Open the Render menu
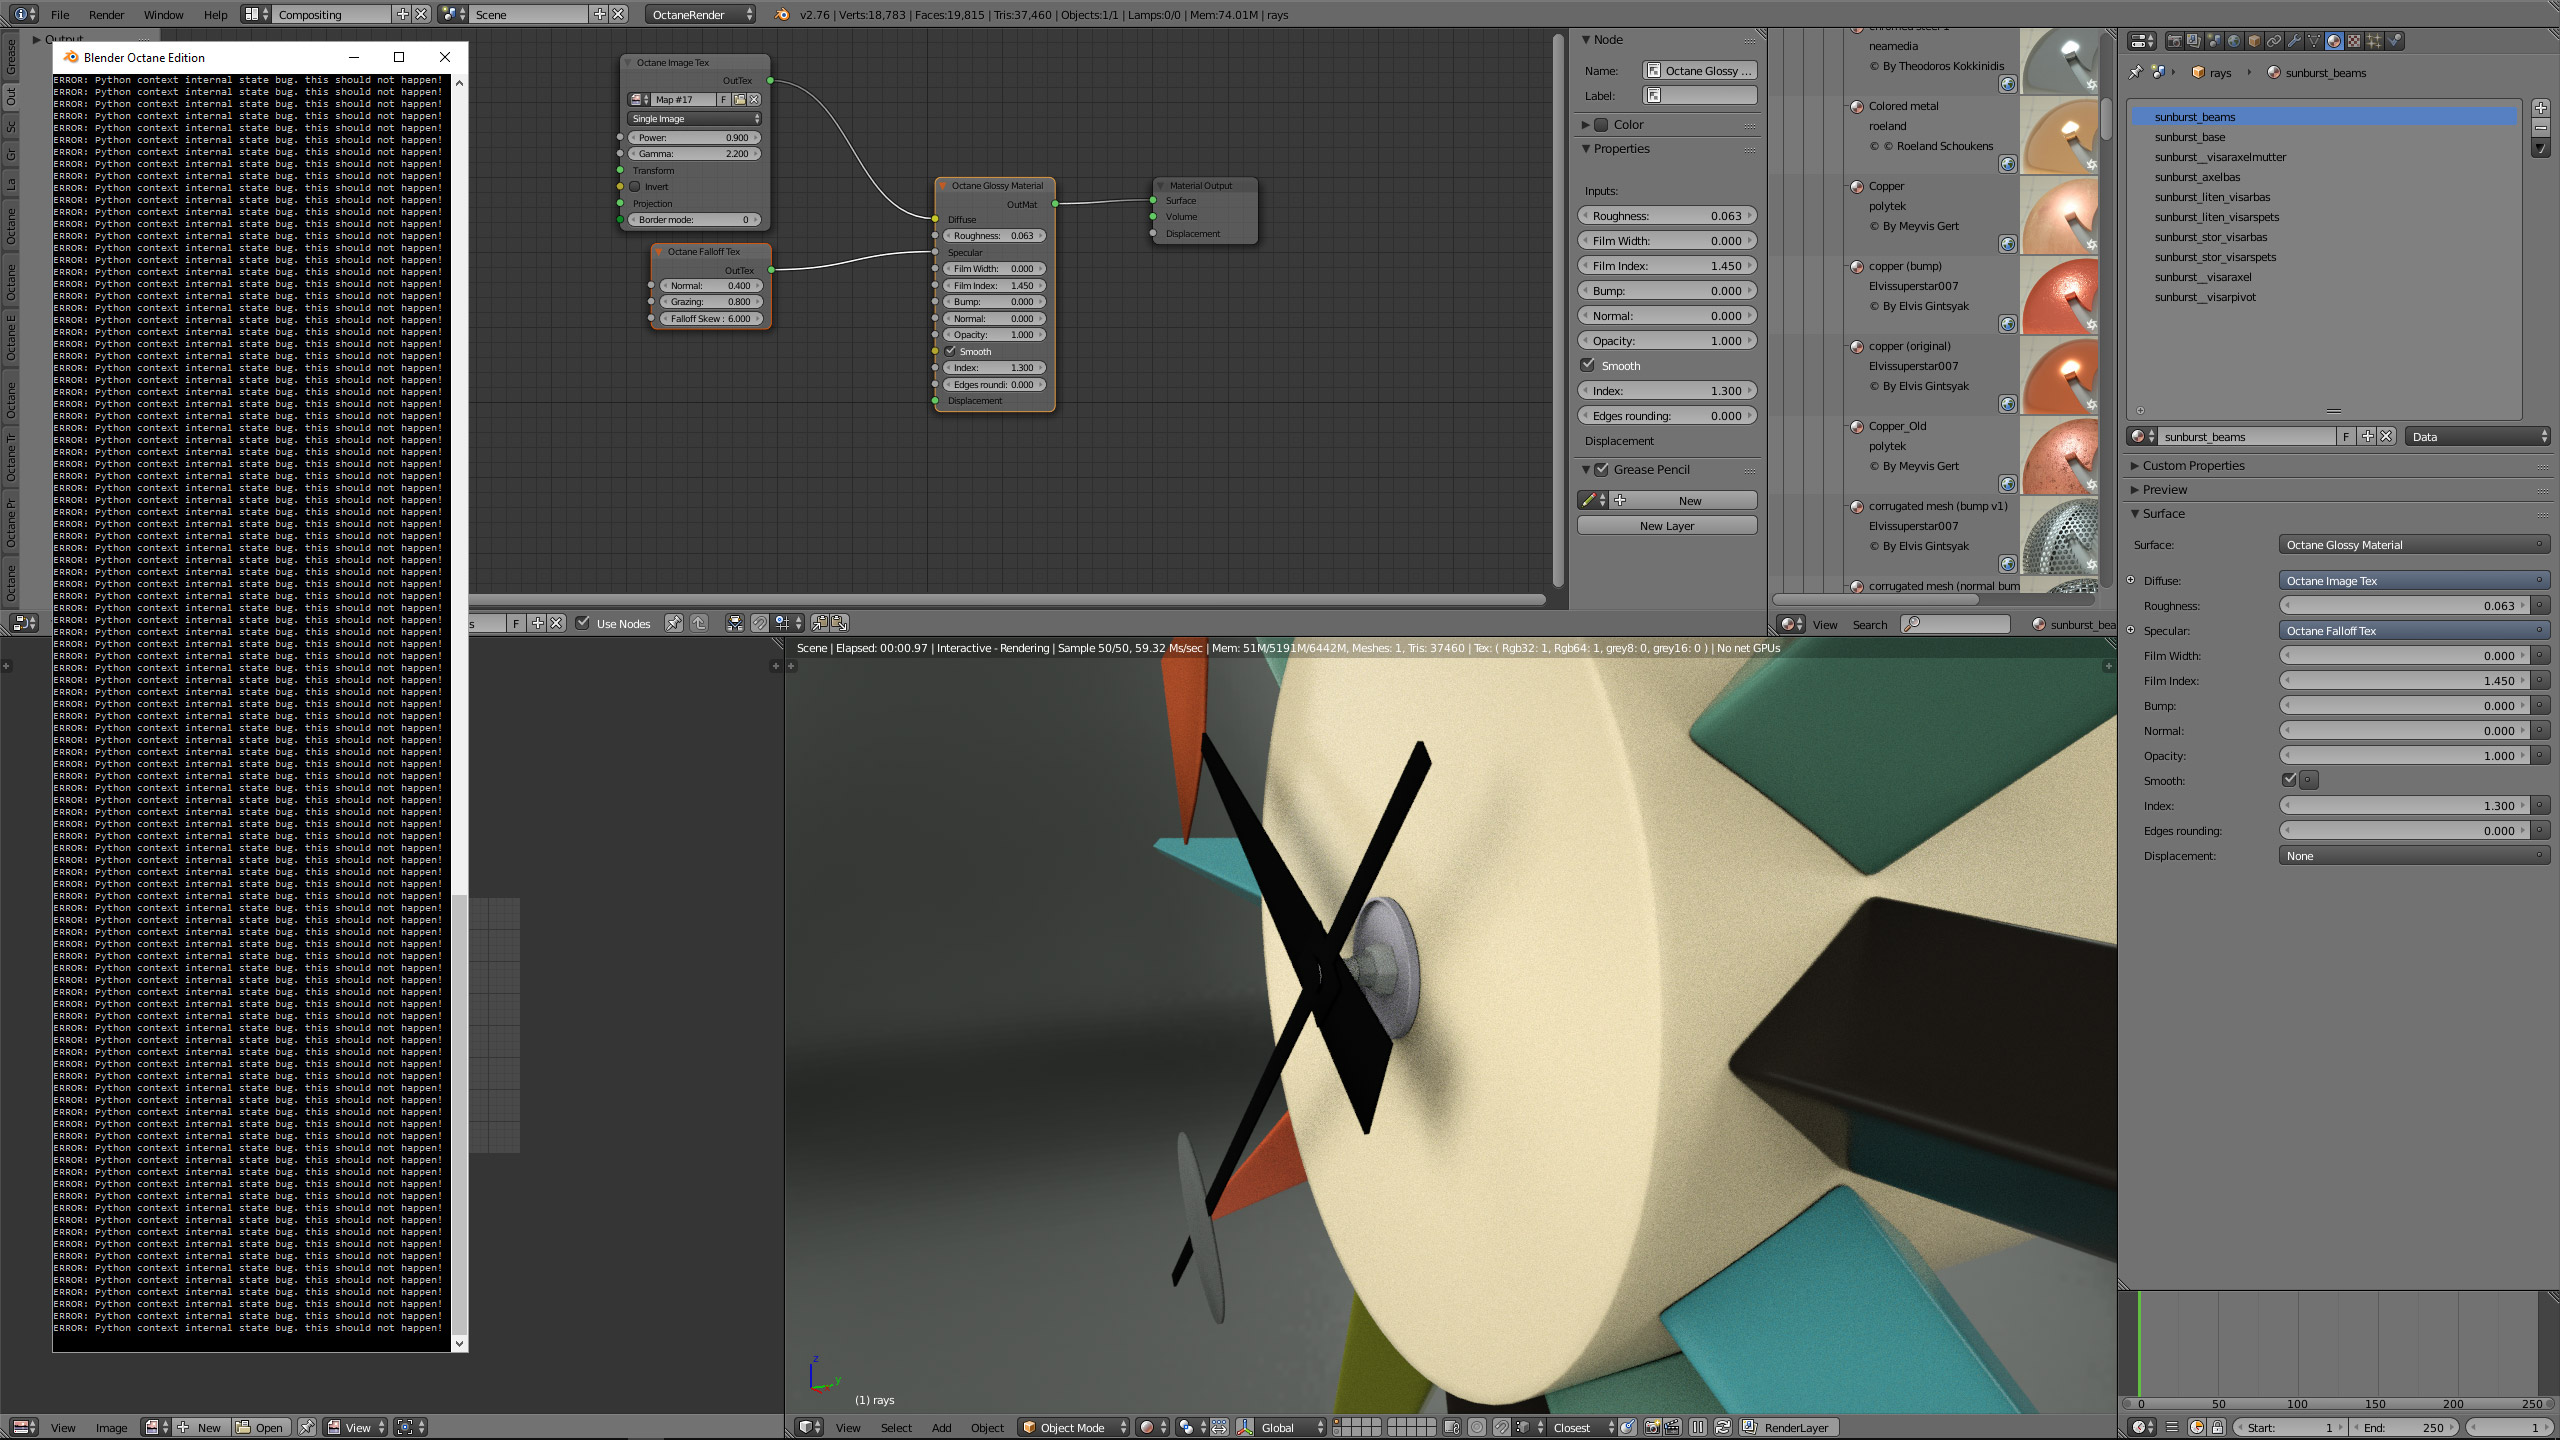2560x1440 pixels. point(106,15)
